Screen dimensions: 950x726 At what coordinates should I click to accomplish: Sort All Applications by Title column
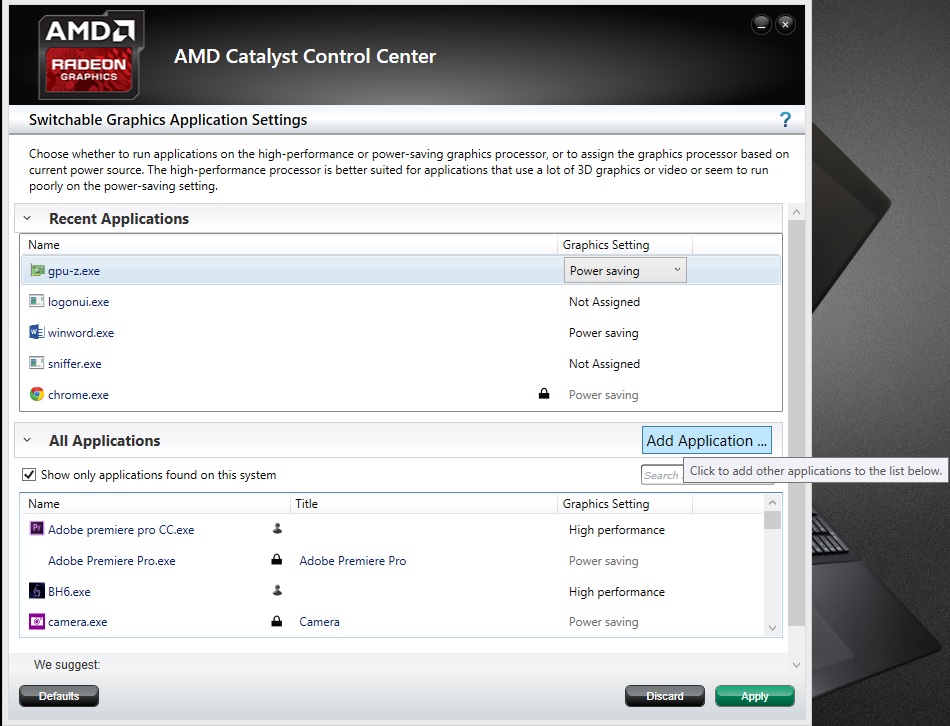tap(424, 504)
